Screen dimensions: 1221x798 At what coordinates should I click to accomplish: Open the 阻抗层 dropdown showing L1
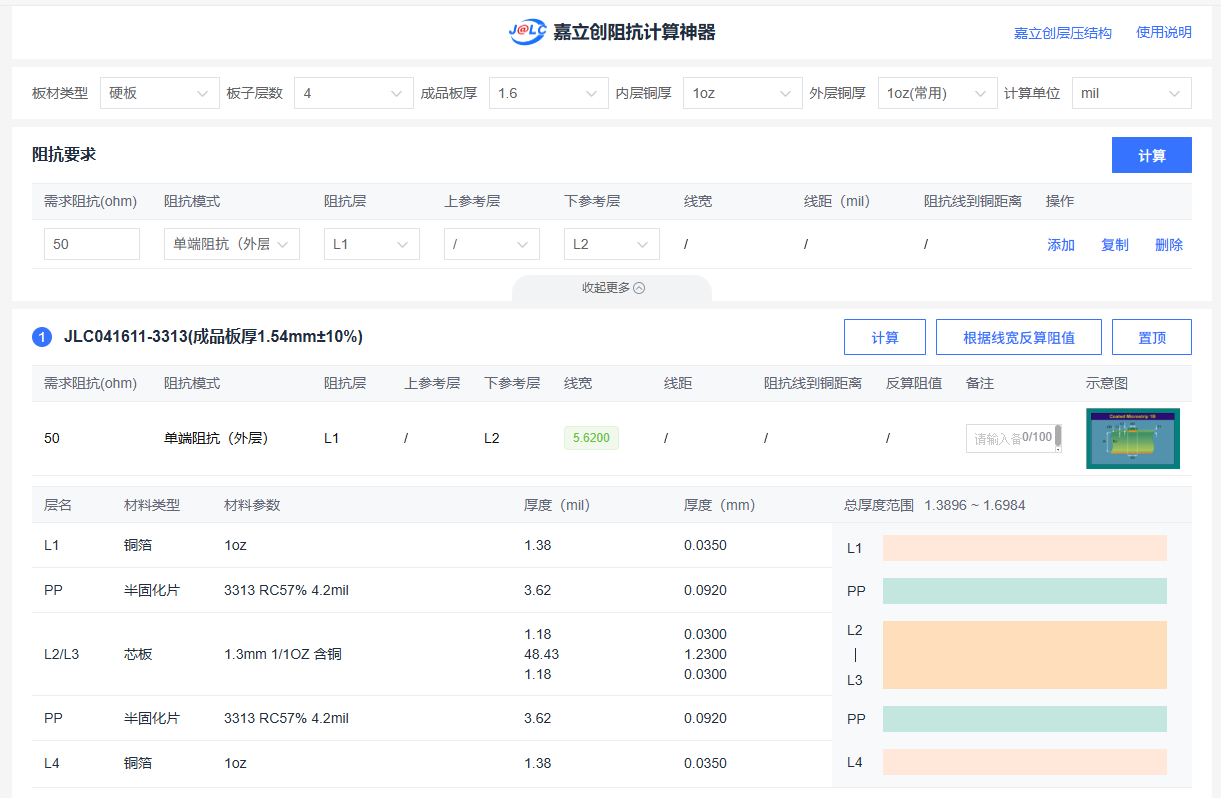tap(372, 244)
